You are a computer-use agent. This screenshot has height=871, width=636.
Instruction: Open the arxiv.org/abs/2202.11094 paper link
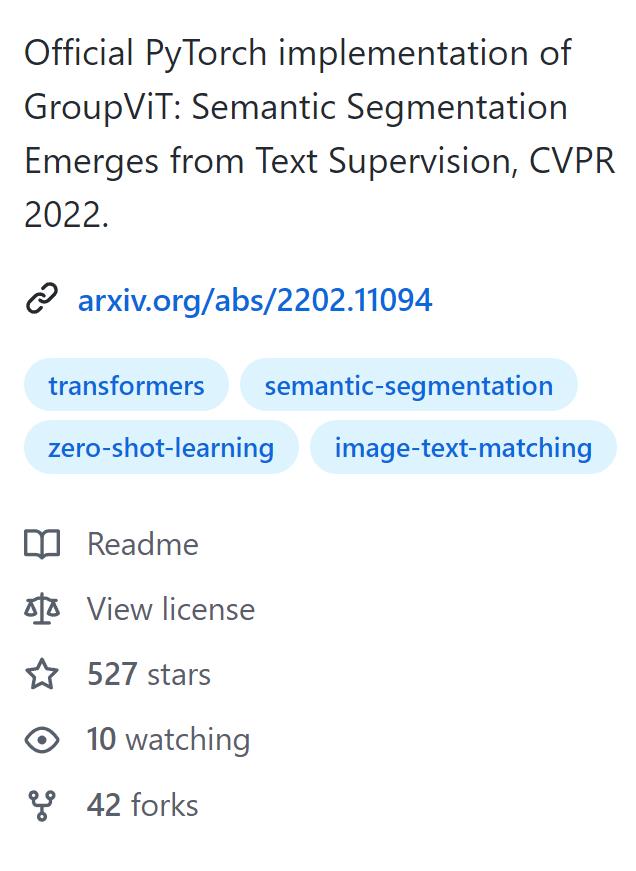tap(254, 299)
